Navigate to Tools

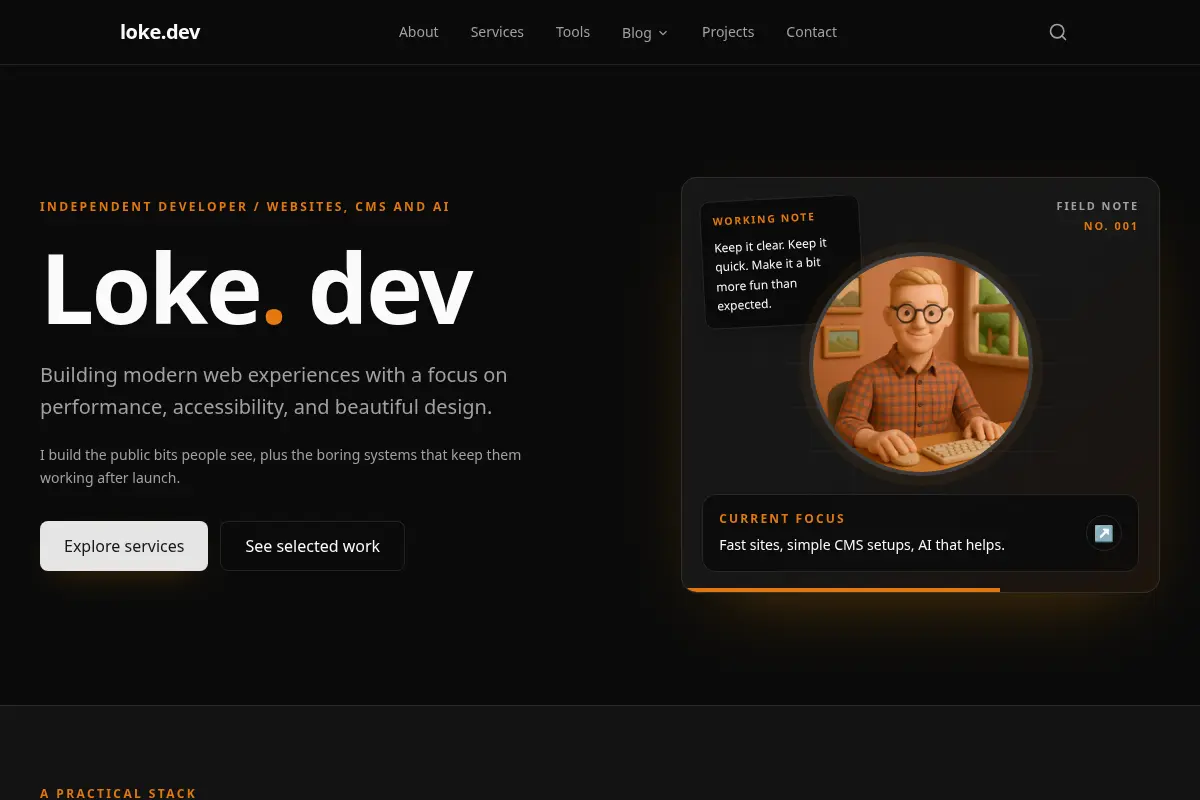[573, 32]
